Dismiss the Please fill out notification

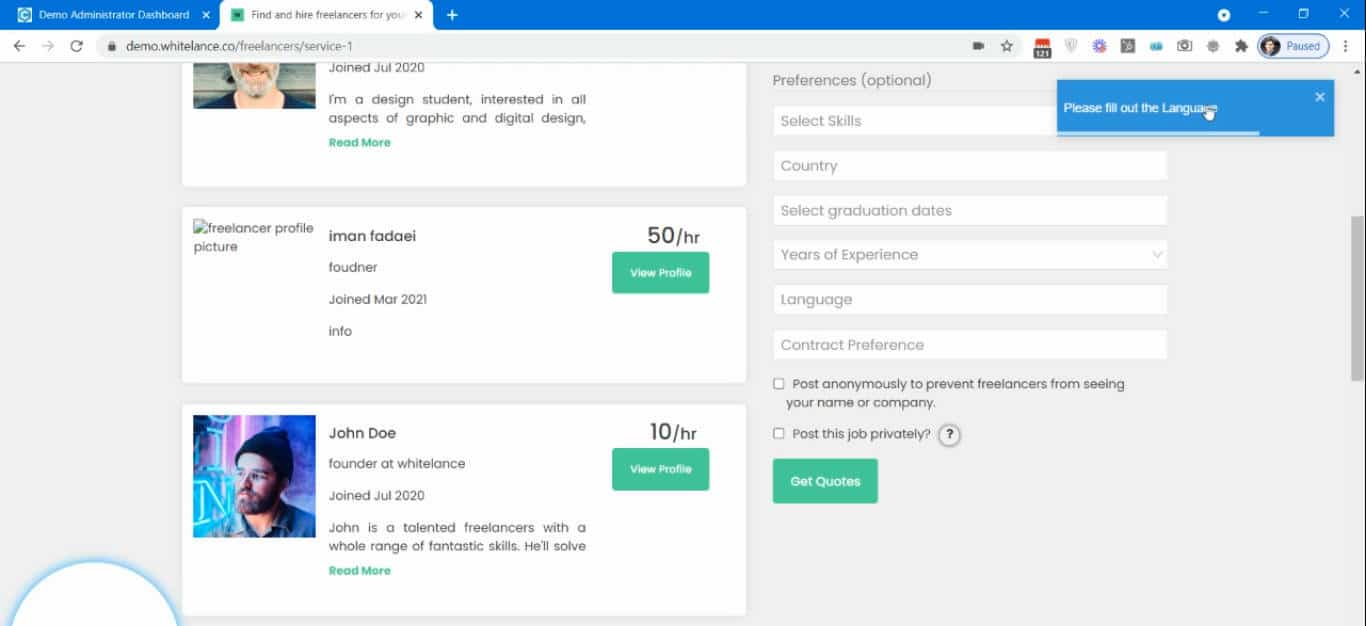tap(1320, 97)
